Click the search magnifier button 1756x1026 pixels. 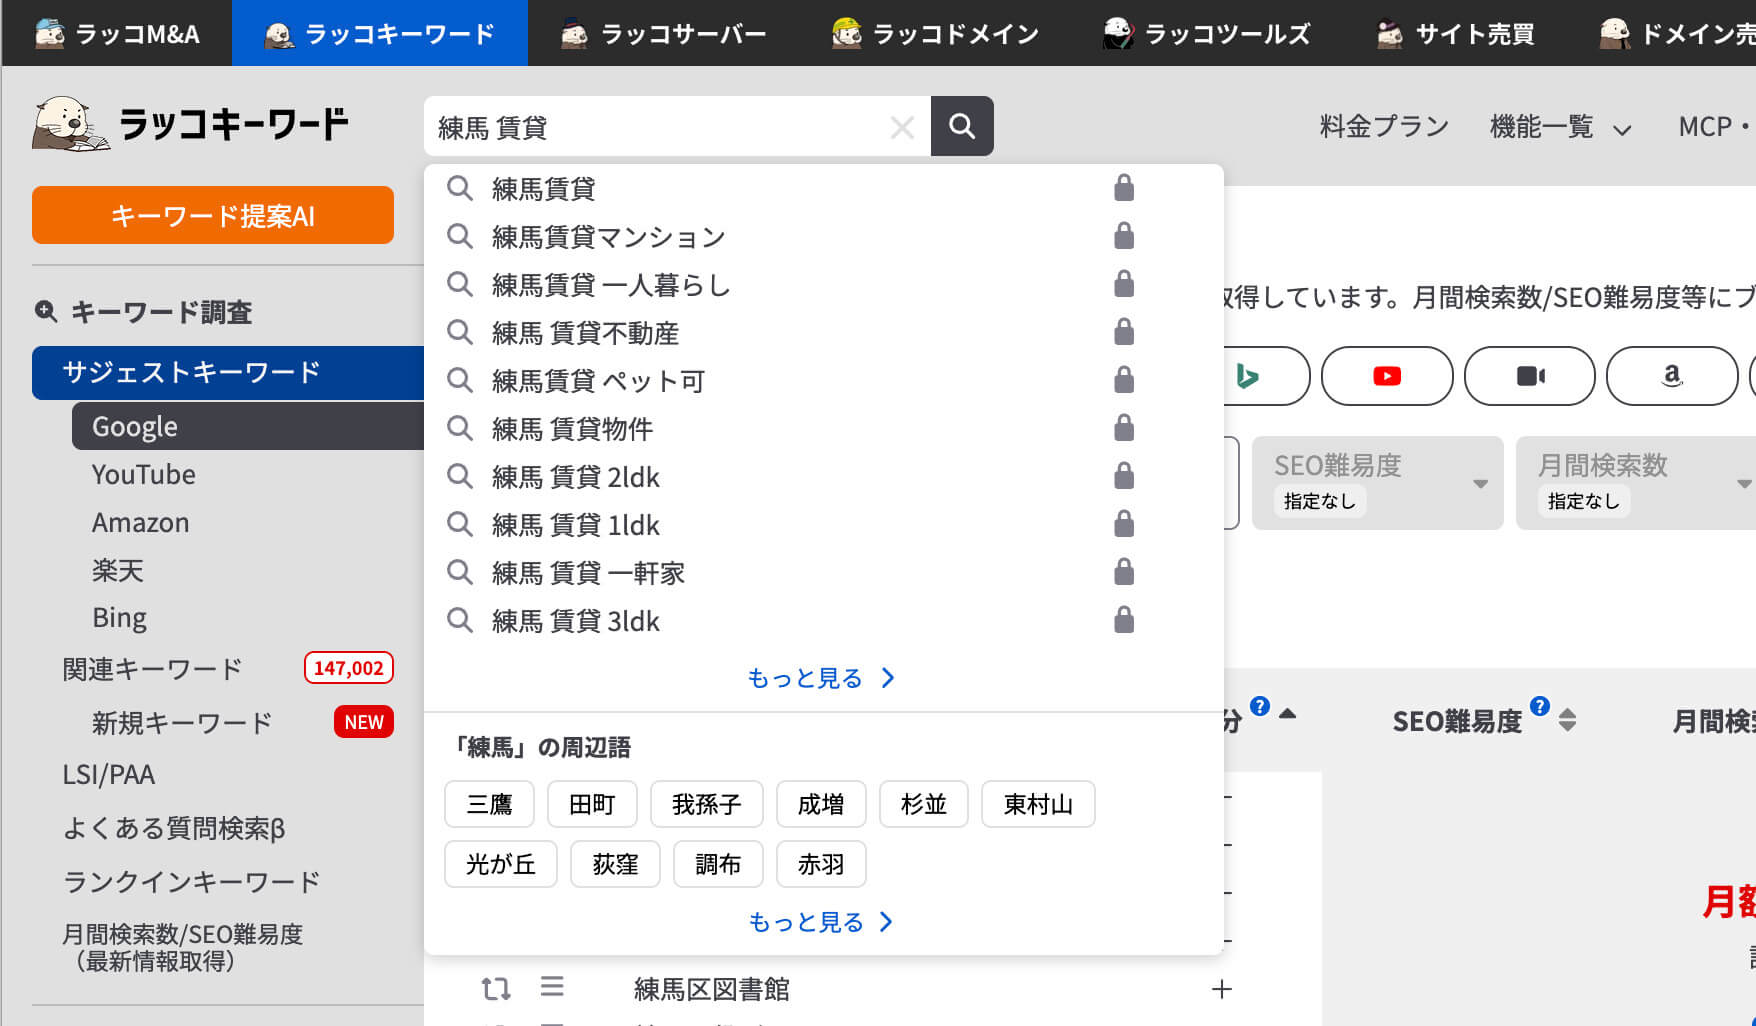pyautogui.click(x=961, y=126)
